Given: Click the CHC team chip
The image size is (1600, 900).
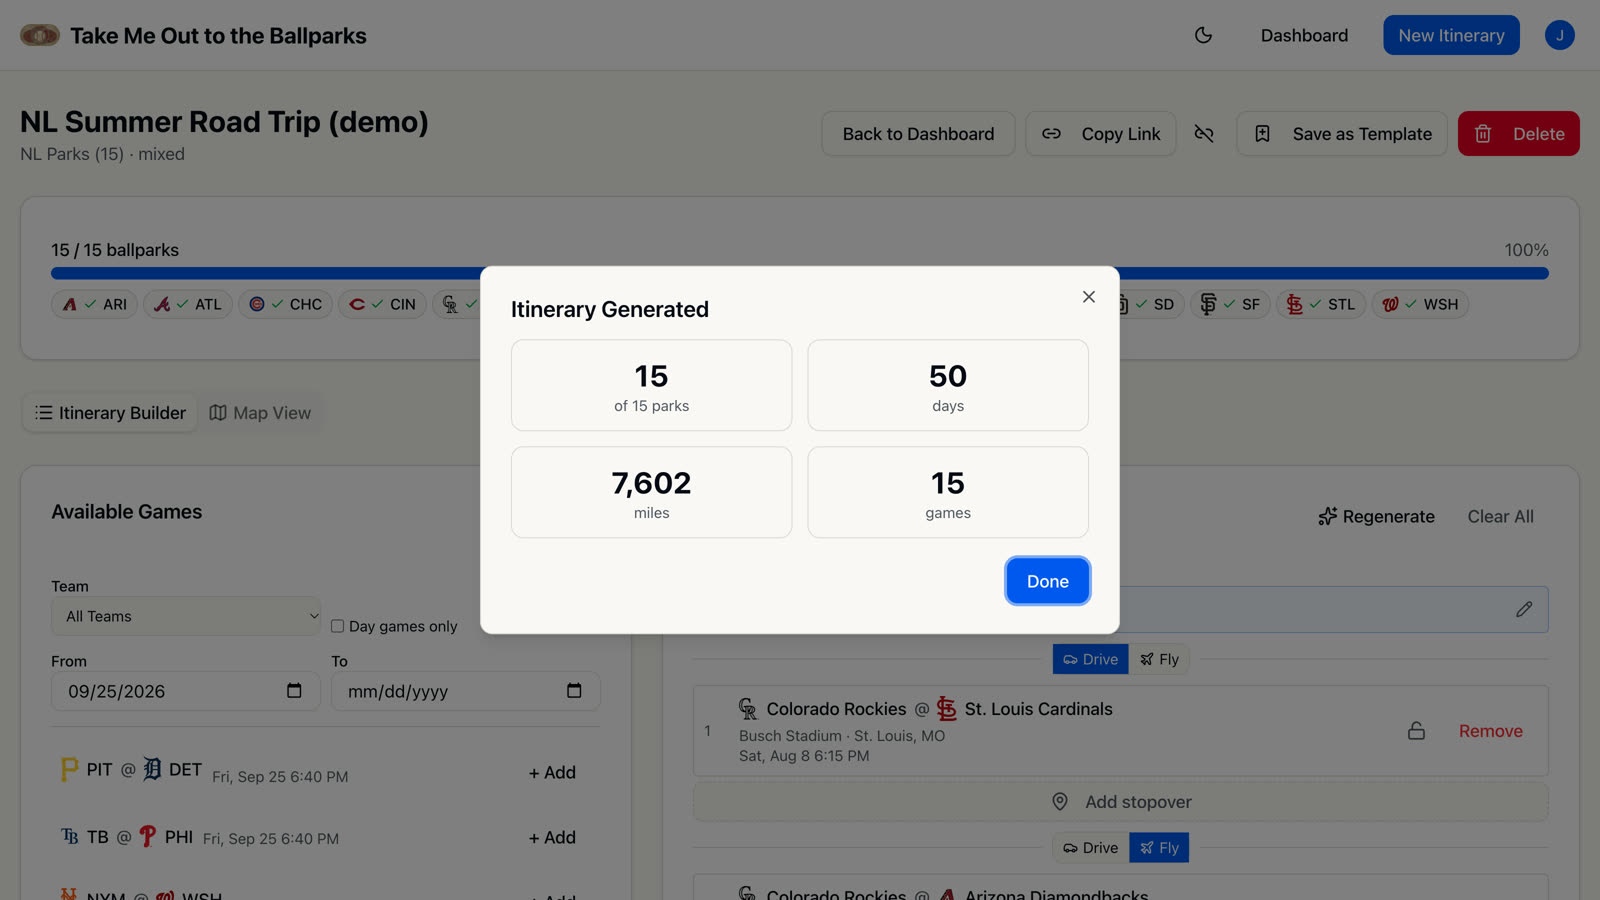Looking at the screenshot, I should pyautogui.click(x=285, y=304).
